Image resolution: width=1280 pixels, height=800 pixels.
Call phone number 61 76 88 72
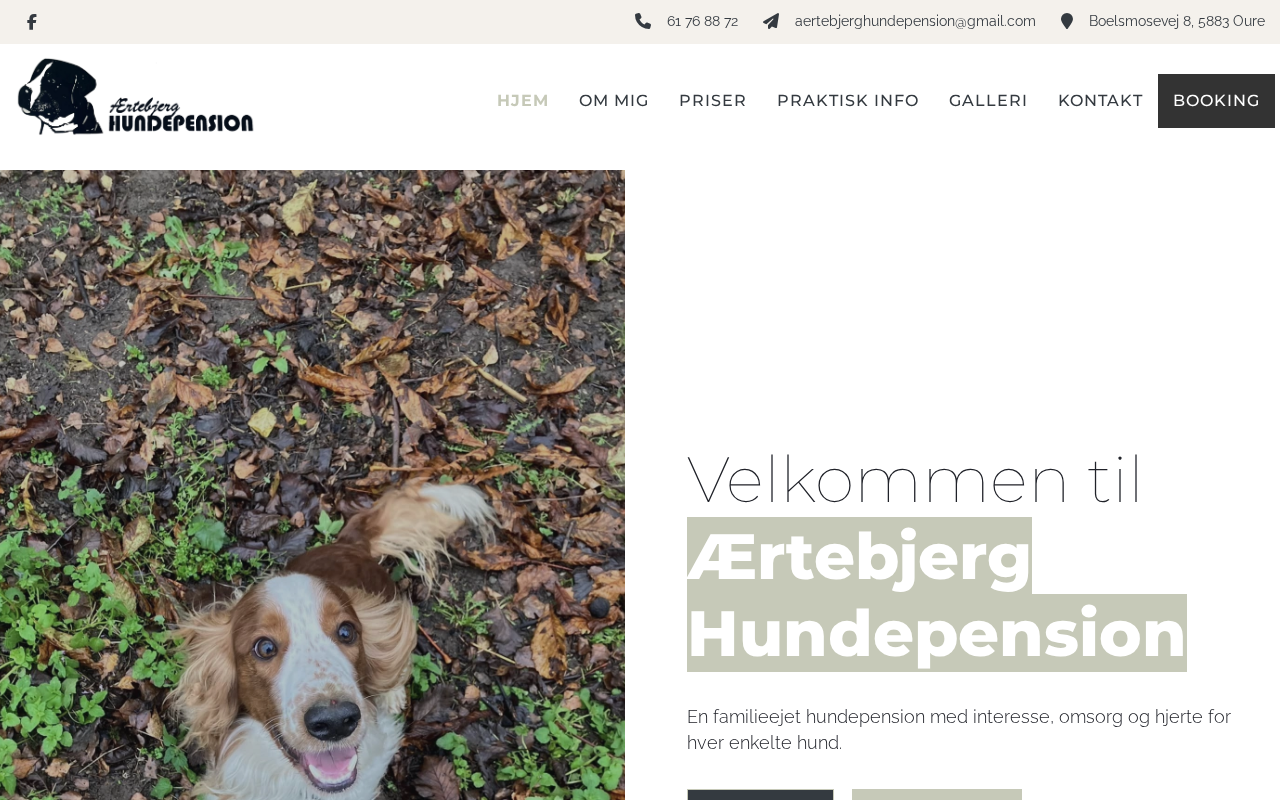[x=702, y=21]
